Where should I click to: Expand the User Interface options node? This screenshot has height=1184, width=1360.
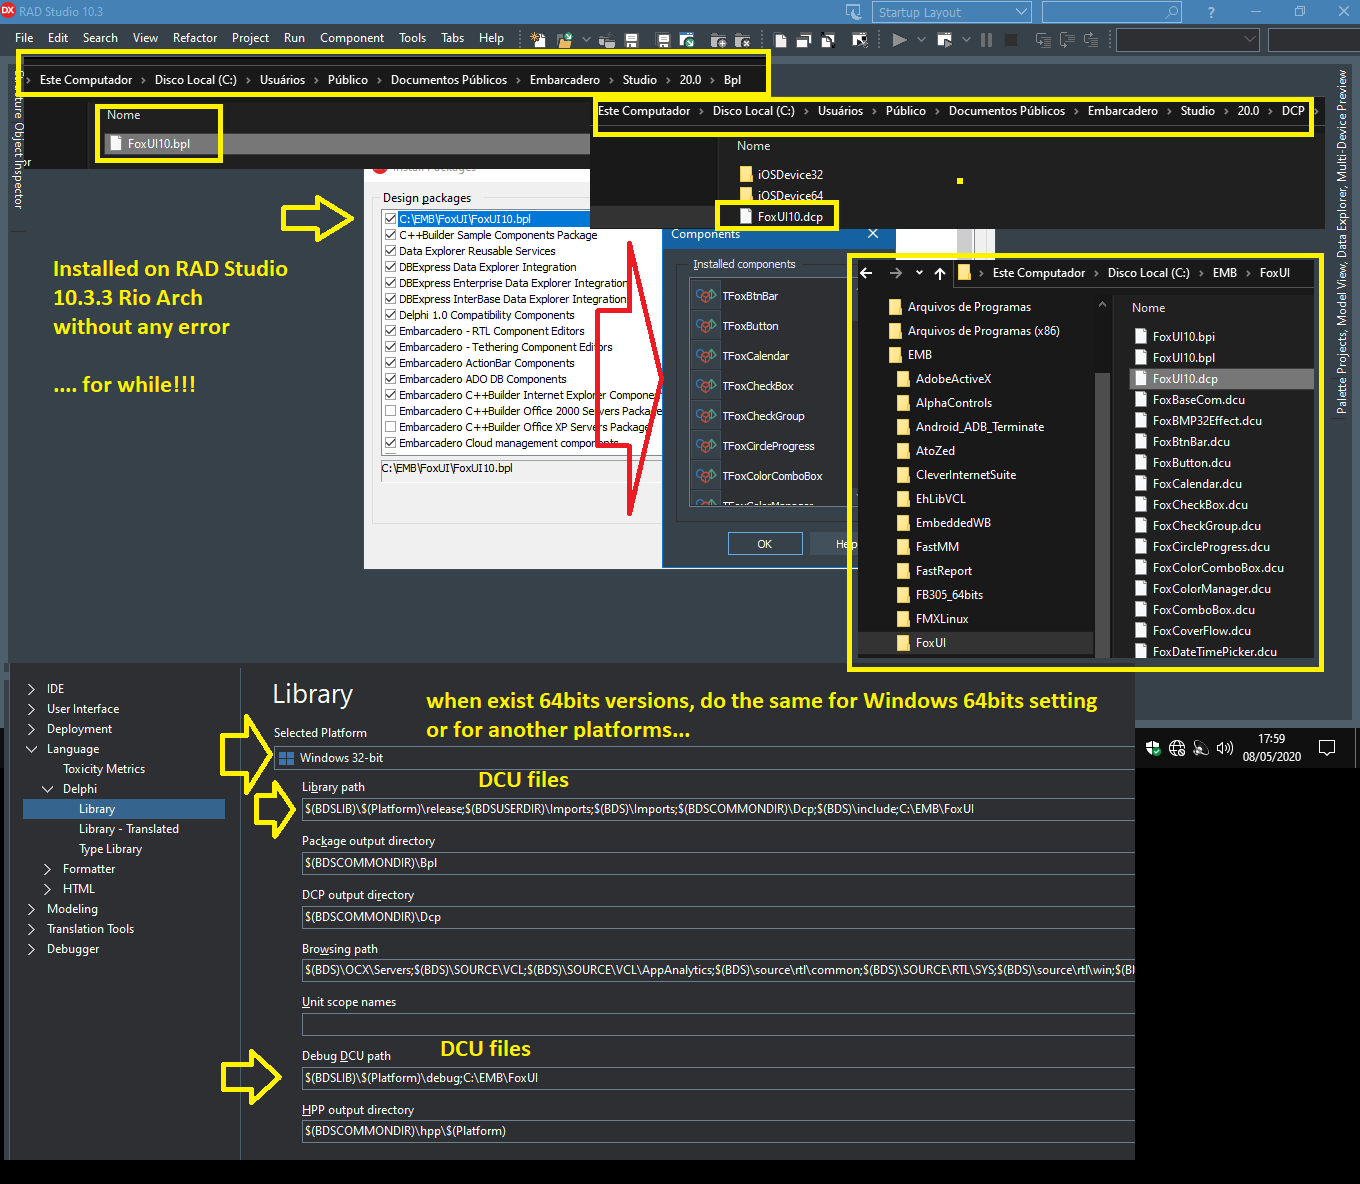[x=31, y=709]
